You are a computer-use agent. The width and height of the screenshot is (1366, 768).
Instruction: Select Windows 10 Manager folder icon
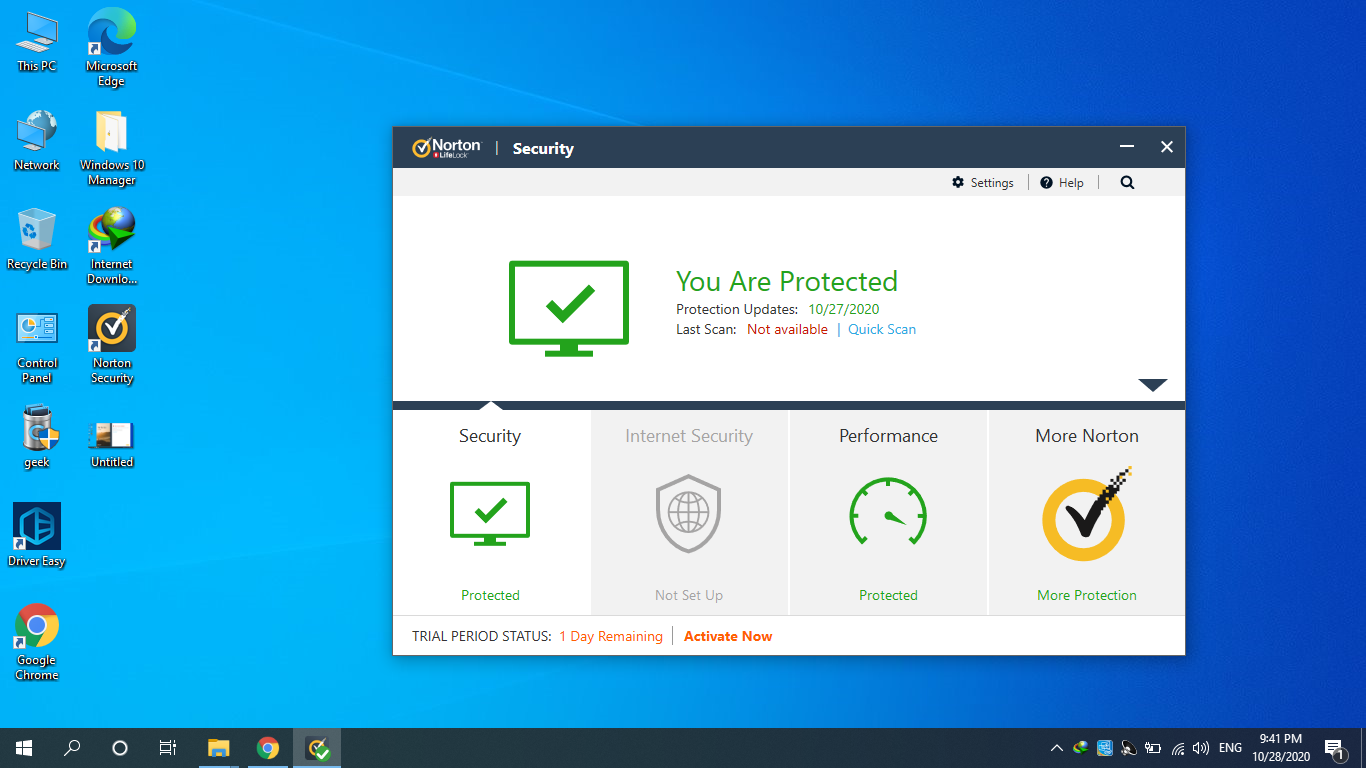click(x=112, y=147)
